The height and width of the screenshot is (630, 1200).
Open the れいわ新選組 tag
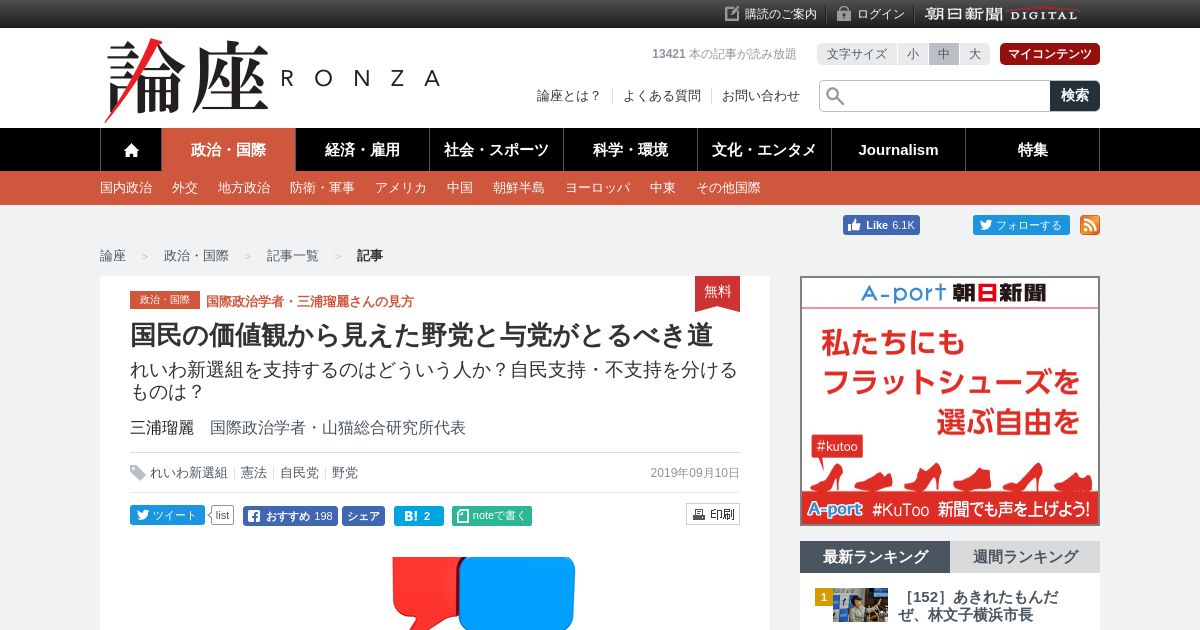189,473
